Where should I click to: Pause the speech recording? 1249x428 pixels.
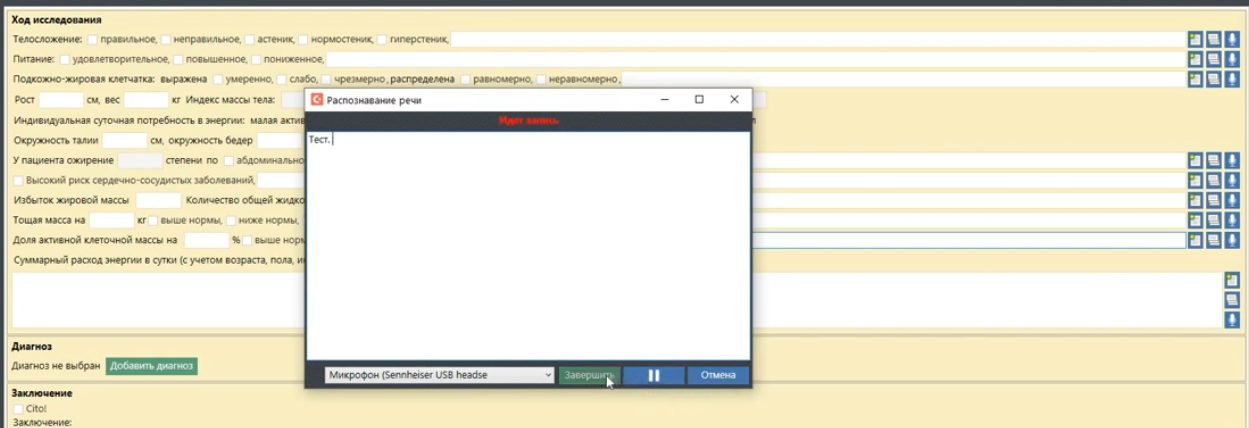pos(654,375)
